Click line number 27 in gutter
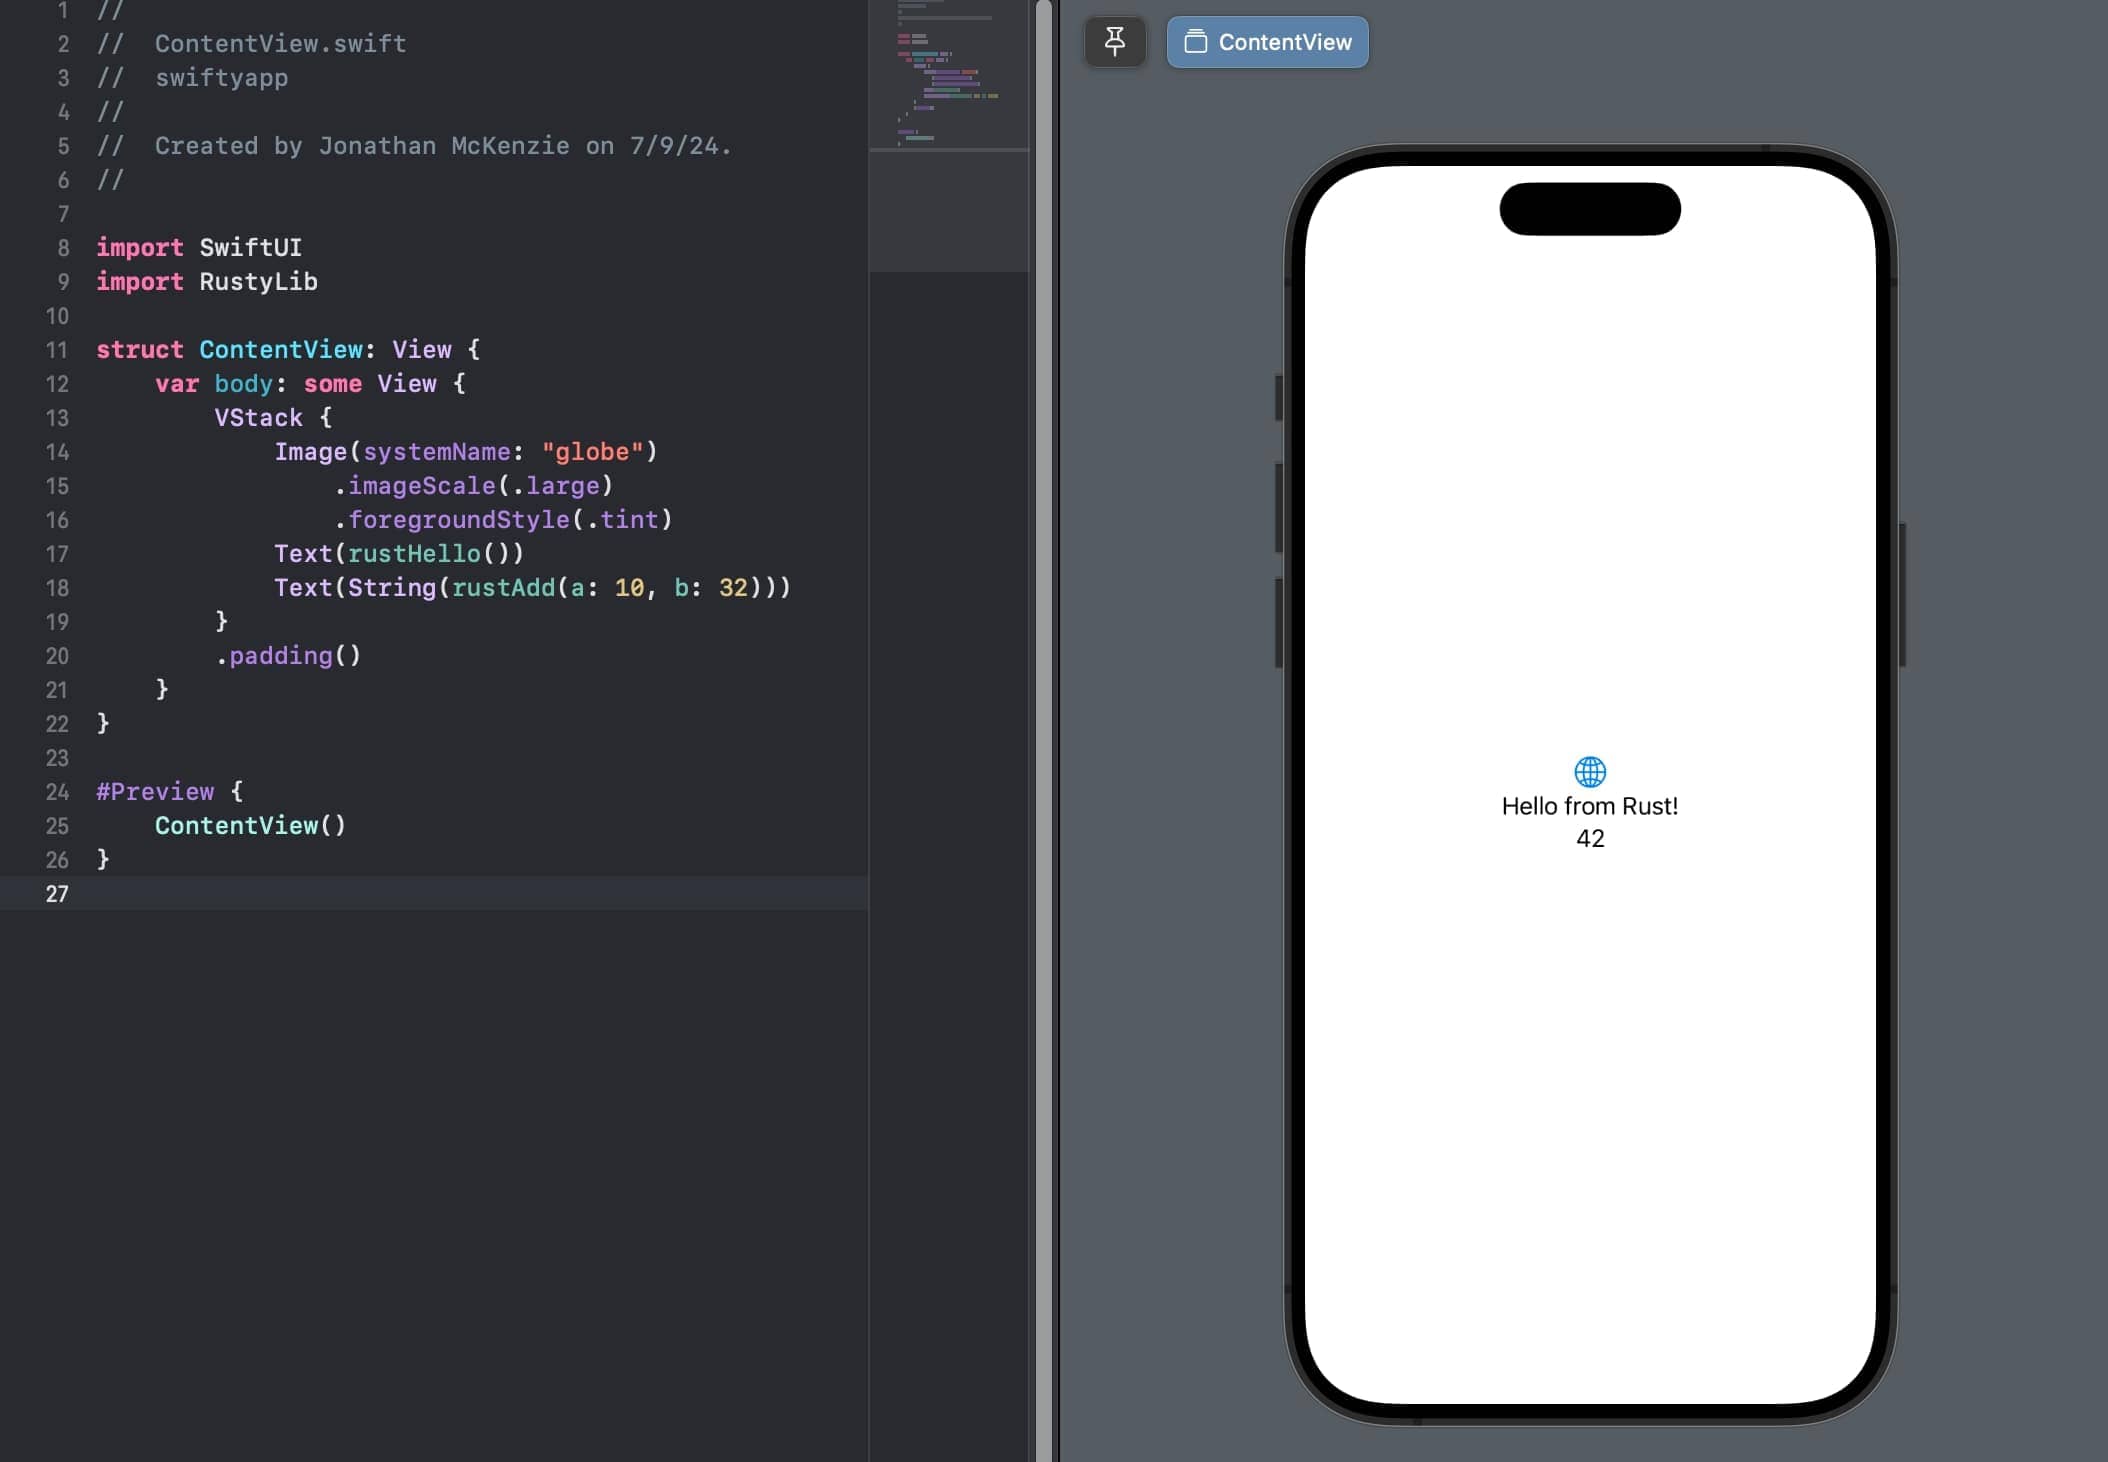Viewport: 2108px width, 1462px height. (x=57, y=894)
